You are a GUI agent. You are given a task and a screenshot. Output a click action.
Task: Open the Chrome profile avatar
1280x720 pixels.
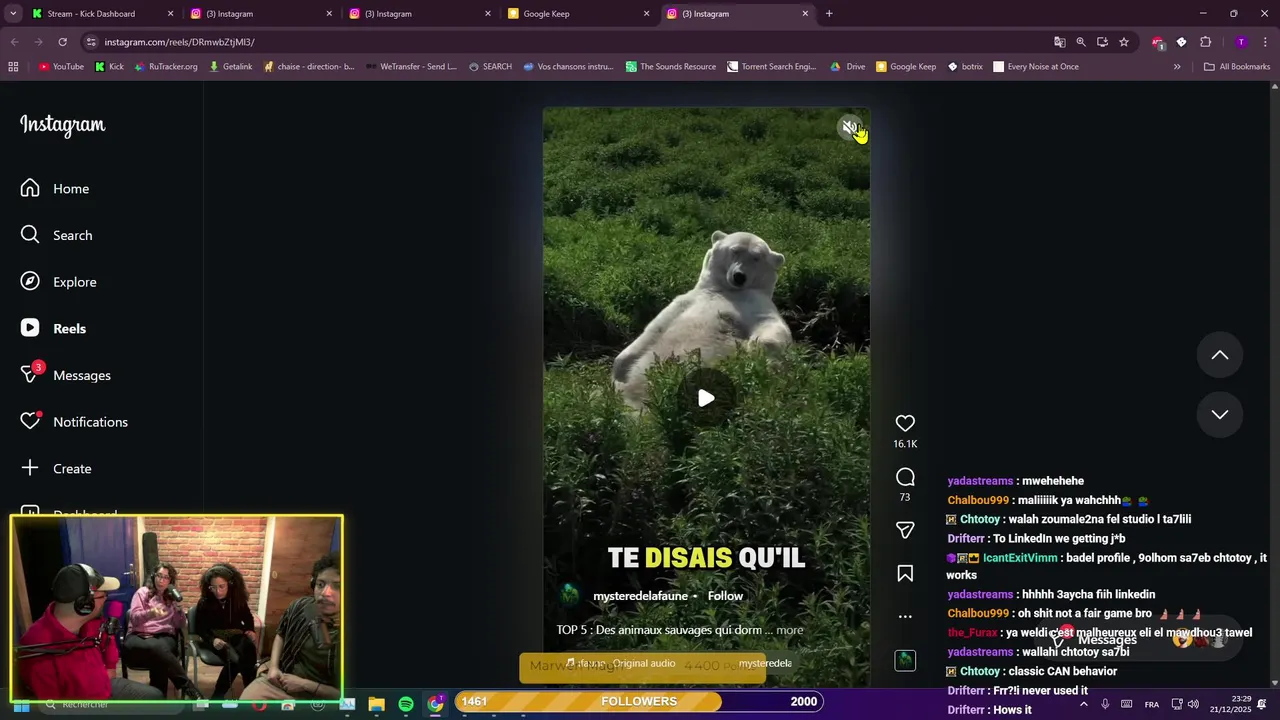pyautogui.click(x=1241, y=42)
